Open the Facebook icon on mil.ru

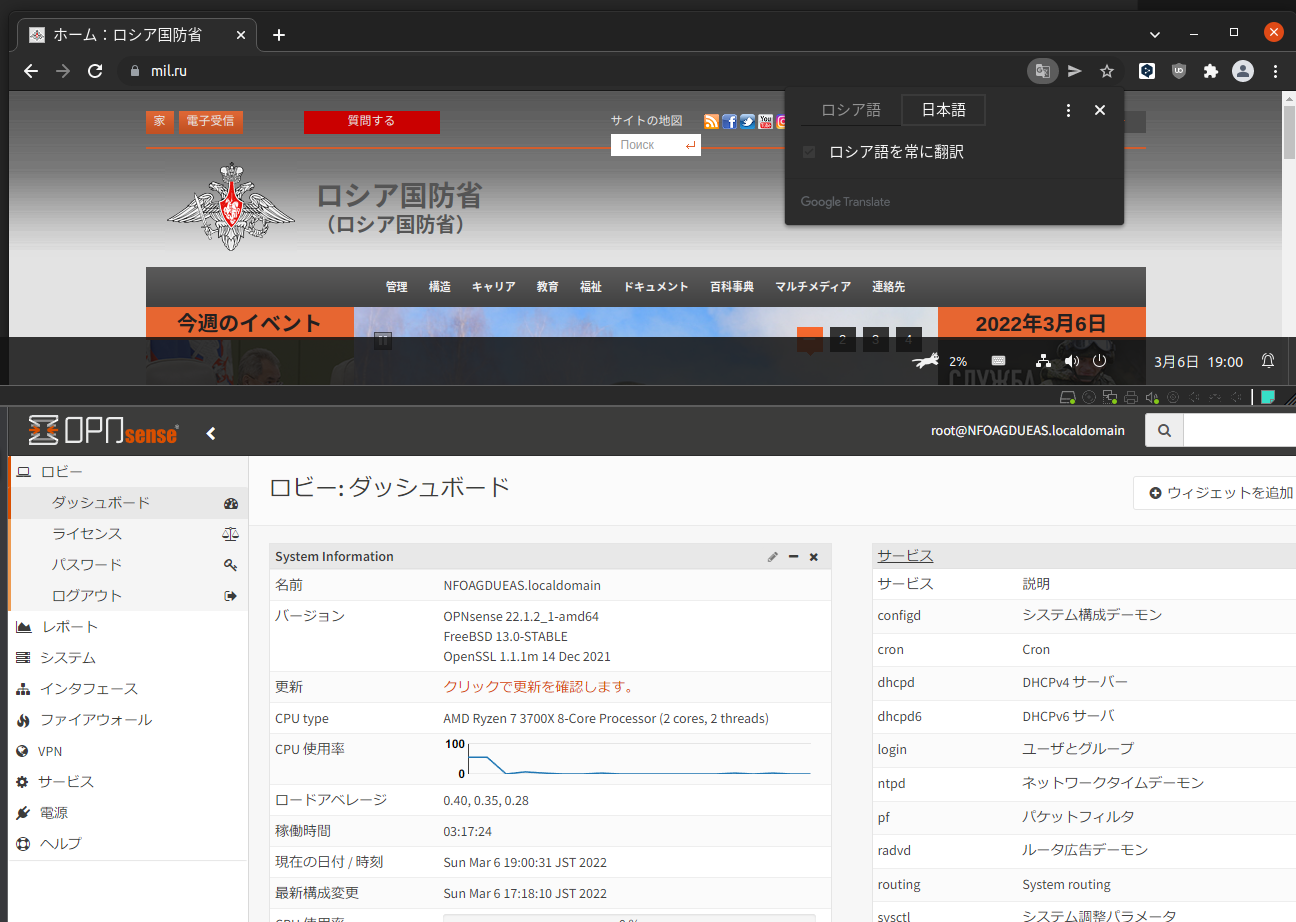pos(730,122)
